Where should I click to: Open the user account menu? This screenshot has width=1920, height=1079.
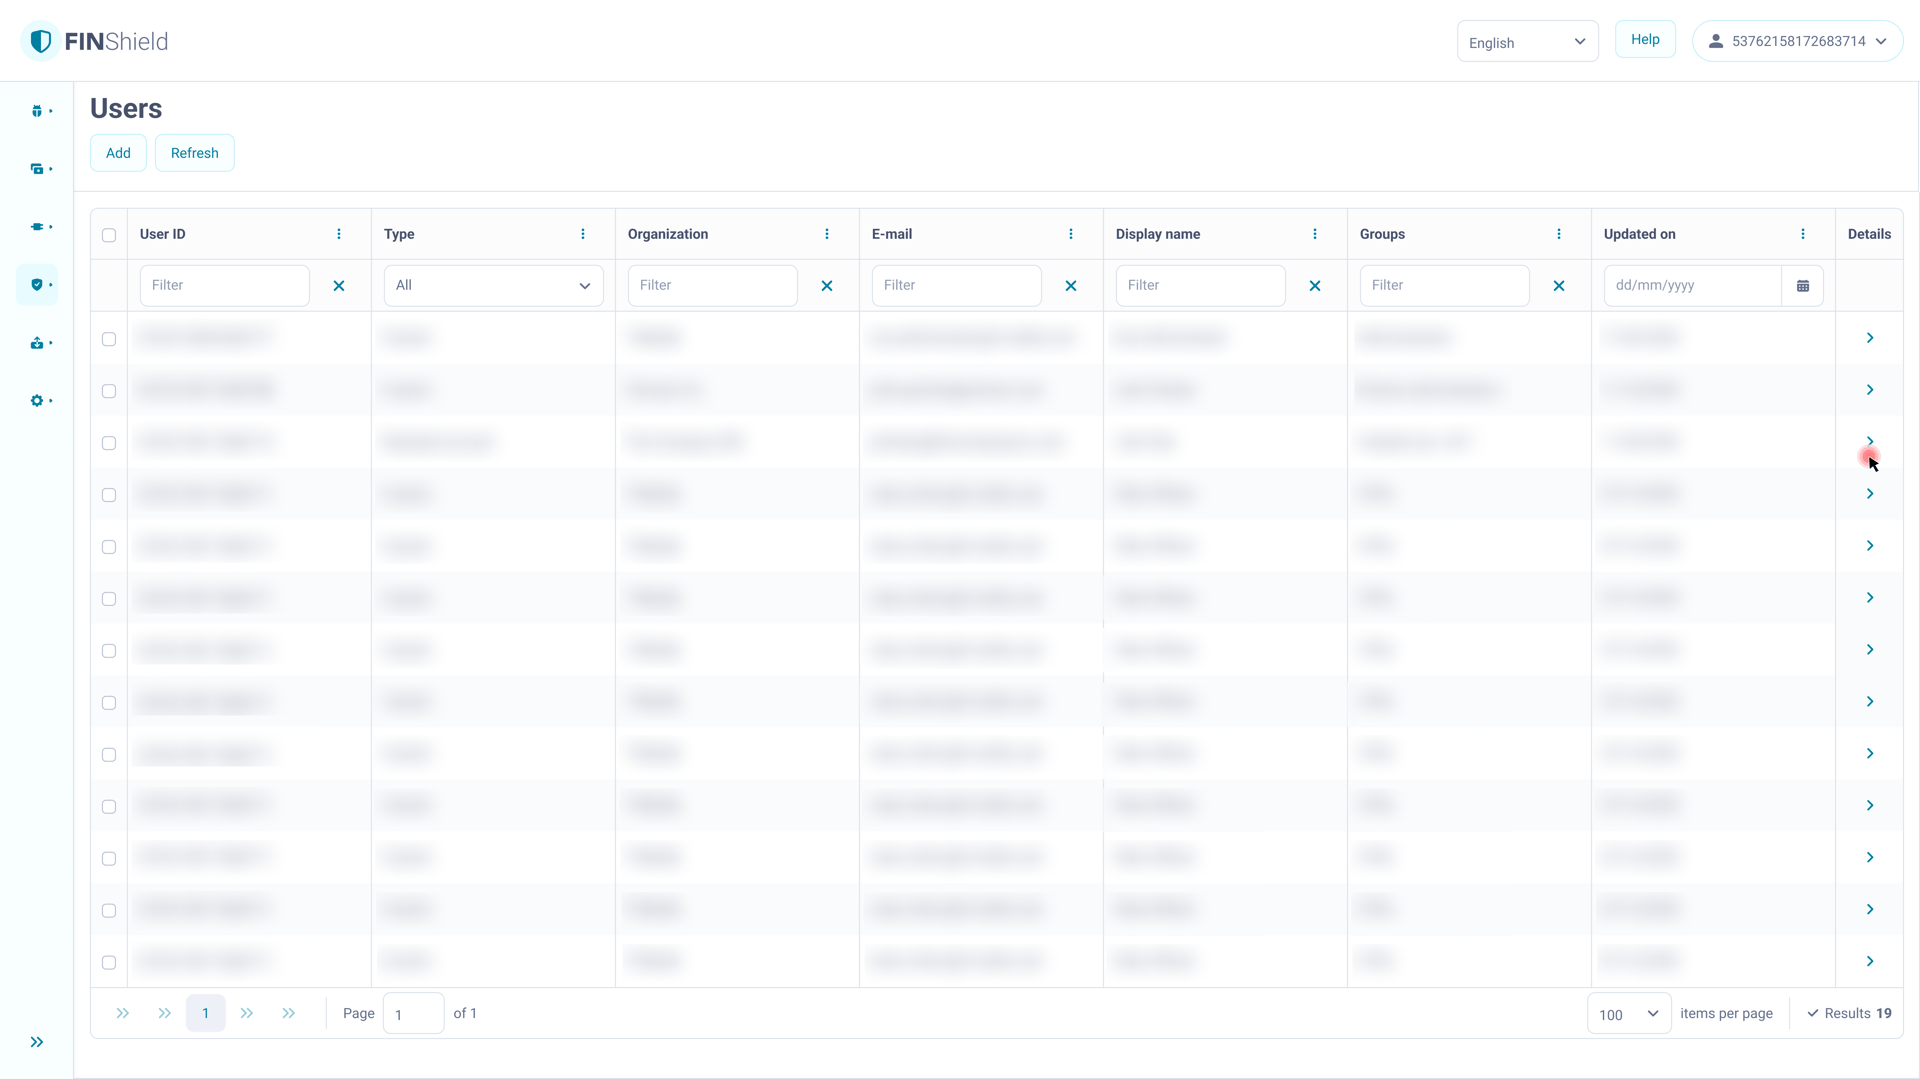click(1797, 41)
